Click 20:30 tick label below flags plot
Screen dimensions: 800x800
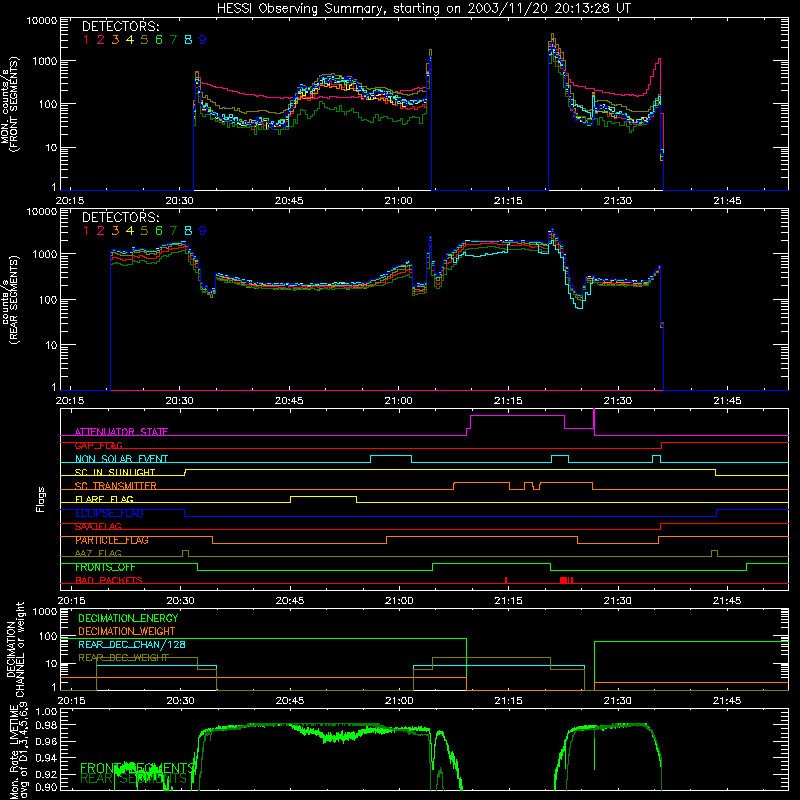(x=181, y=601)
